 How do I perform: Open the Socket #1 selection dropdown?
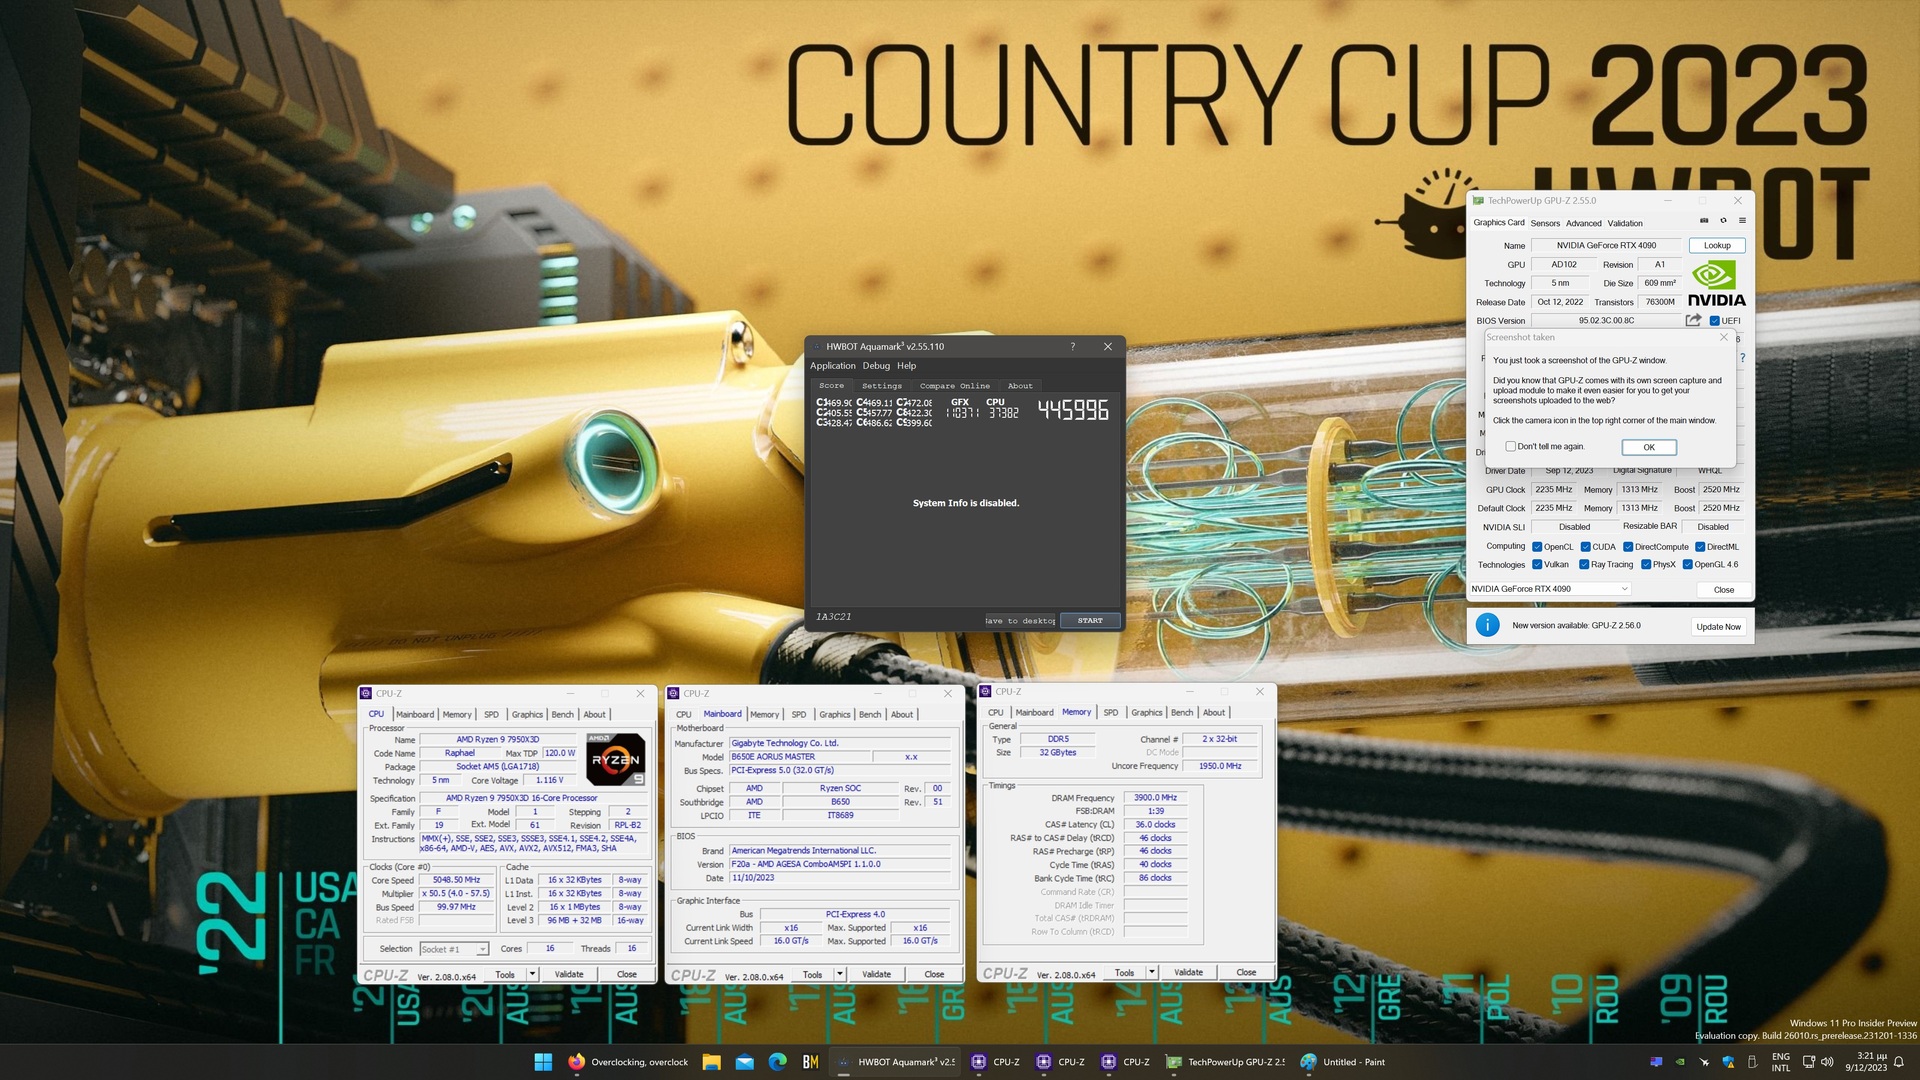pyautogui.click(x=454, y=949)
